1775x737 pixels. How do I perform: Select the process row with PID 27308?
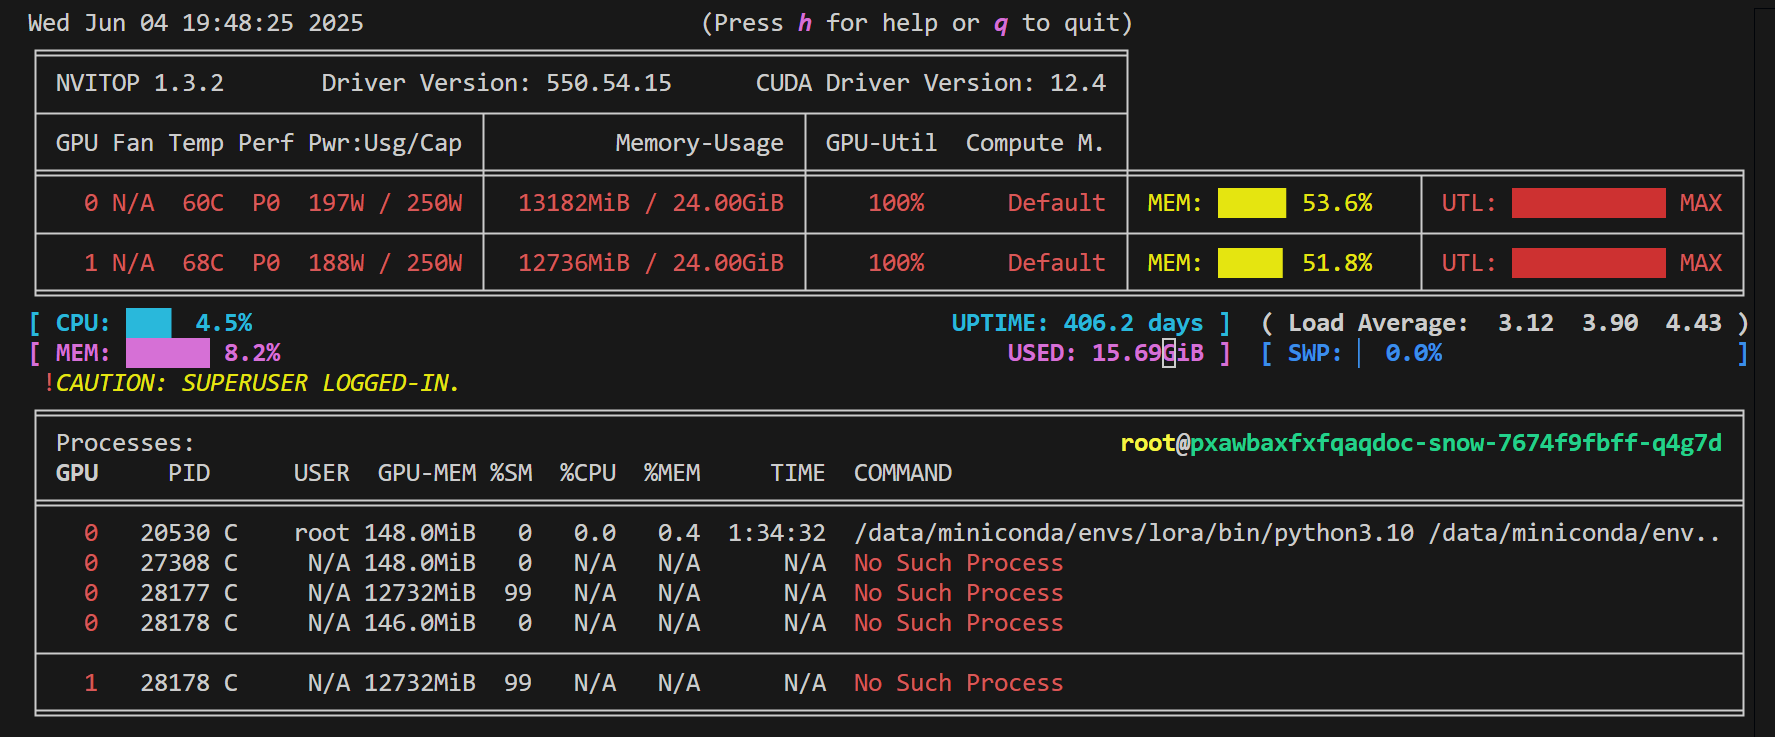point(888,563)
